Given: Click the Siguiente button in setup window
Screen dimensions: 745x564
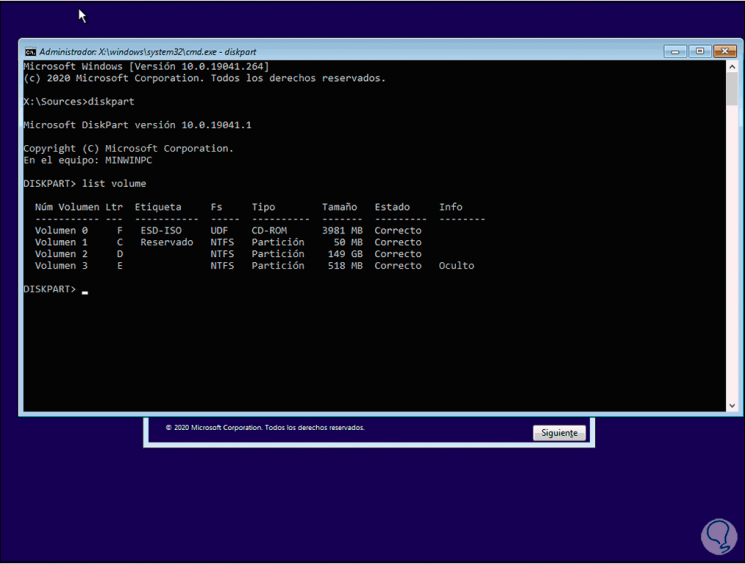Looking at the screenshot, I should pos(559,433).
